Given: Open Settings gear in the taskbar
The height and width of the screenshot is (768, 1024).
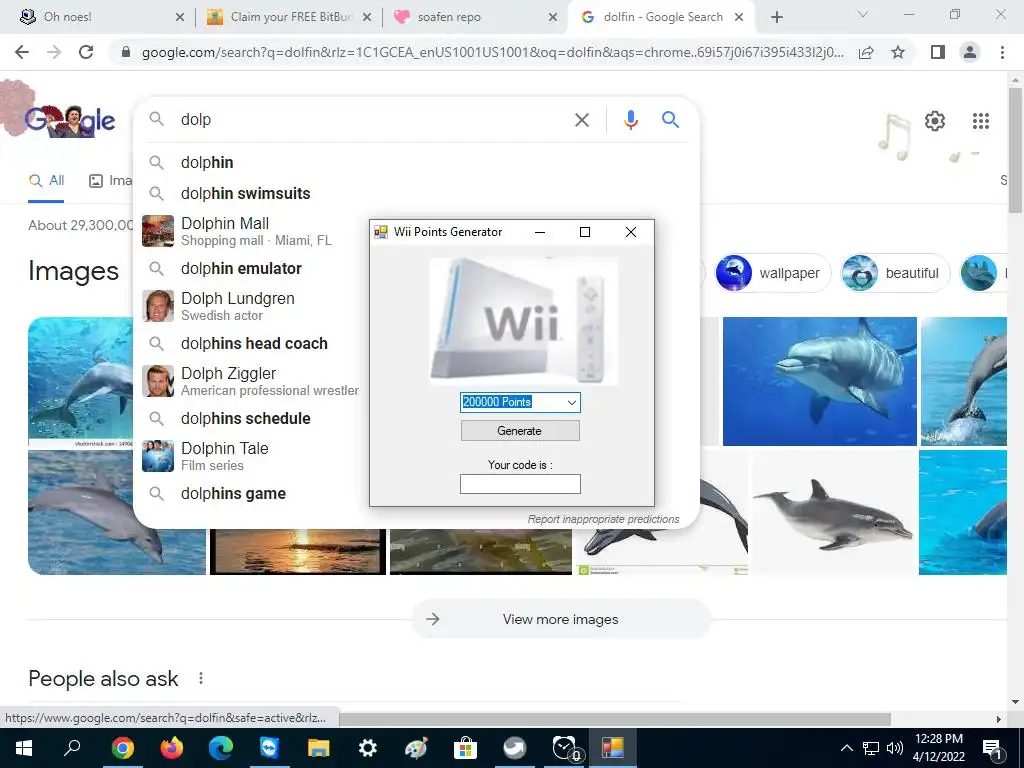Looking at the screenshot, I should point(368,748).
